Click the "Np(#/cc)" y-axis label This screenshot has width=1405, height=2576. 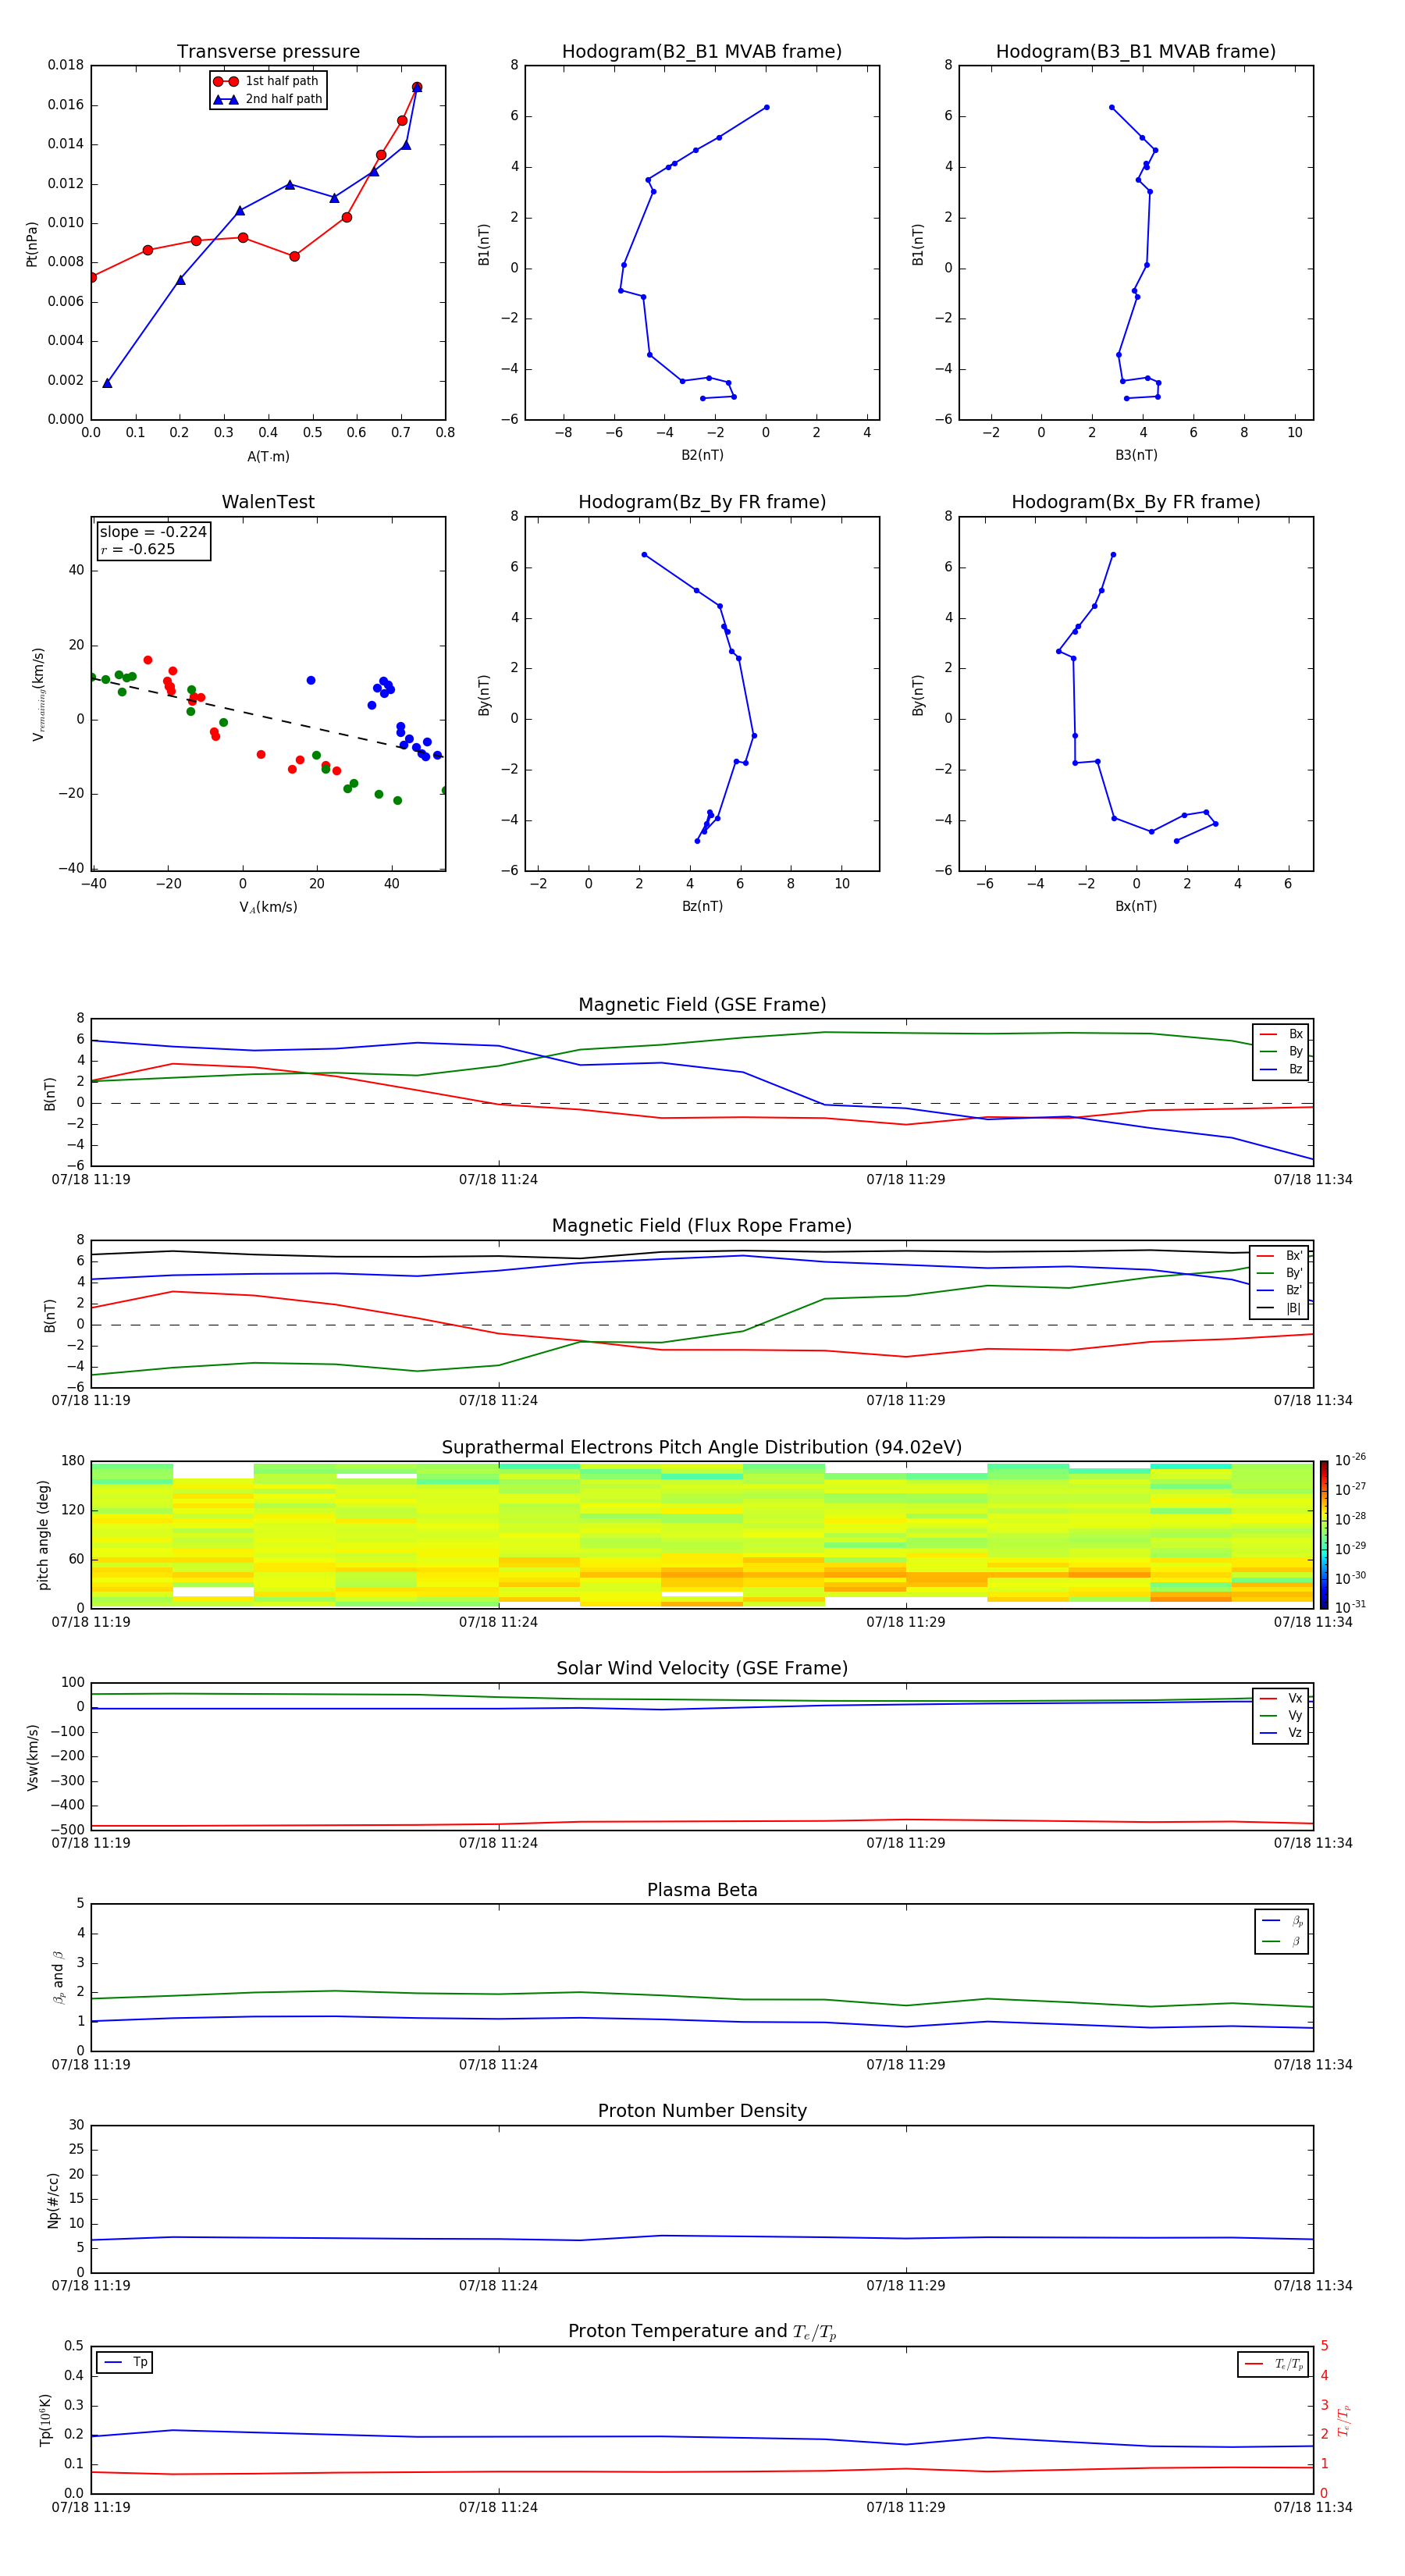pyautogui.click(x=53, y=2200)
